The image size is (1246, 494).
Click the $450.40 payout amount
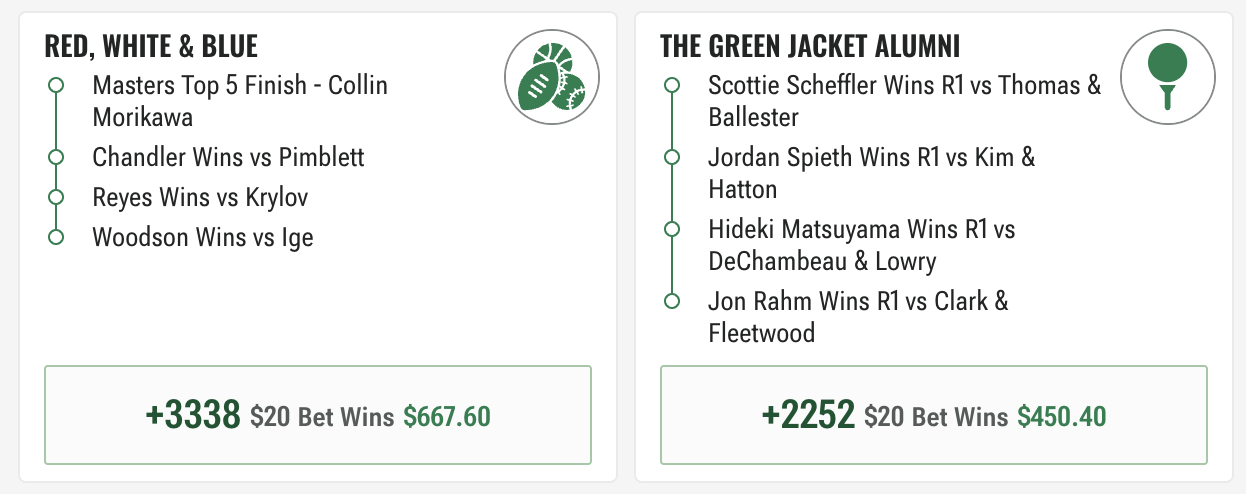click(x=1062, y=416)
